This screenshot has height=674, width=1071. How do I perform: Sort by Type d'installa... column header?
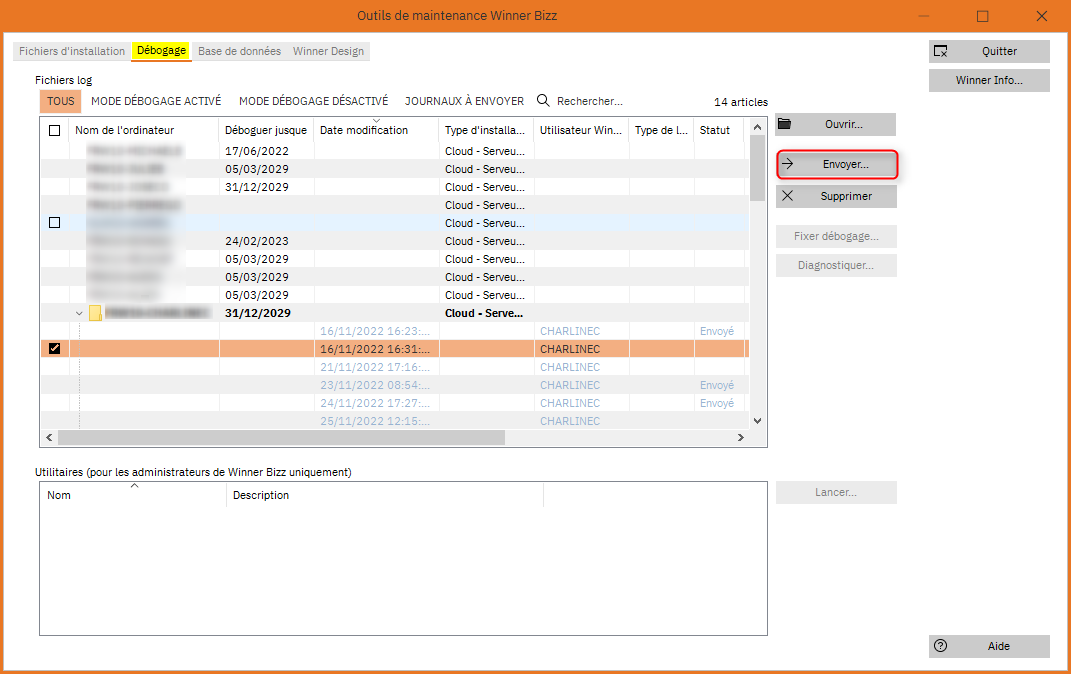[x=486, y=130]
